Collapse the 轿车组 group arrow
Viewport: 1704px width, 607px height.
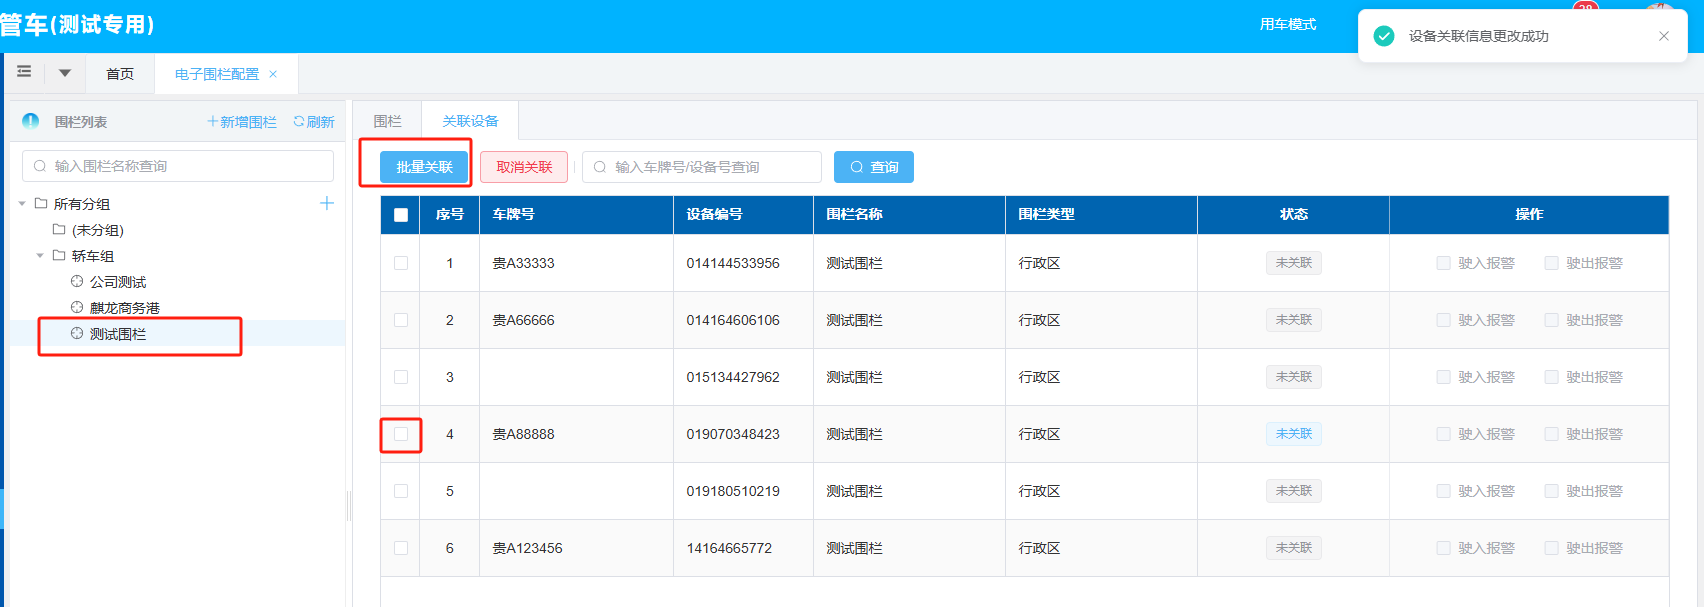tap(40, 256)
